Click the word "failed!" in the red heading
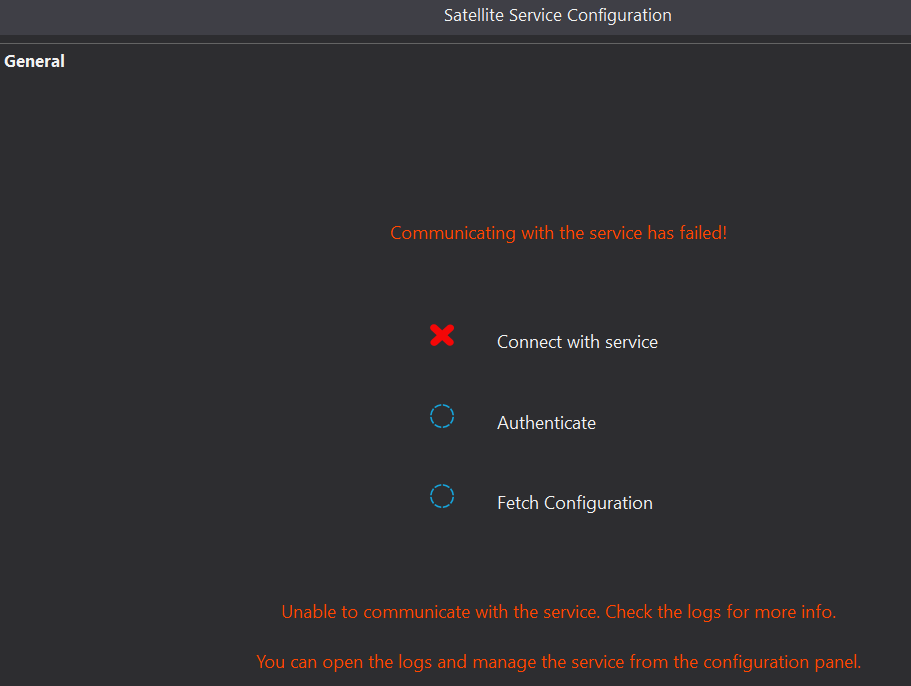 coord(701,233)
